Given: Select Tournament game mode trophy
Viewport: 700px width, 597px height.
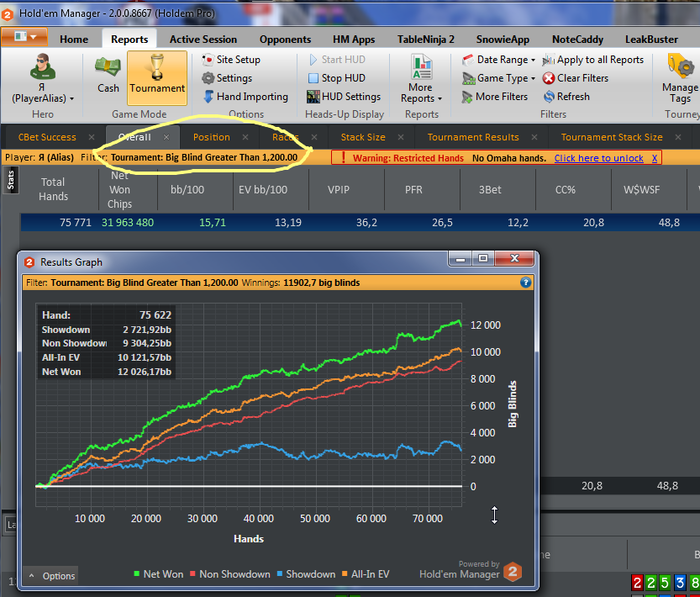Looking at the screenshot, I should (x=157, y=78).
